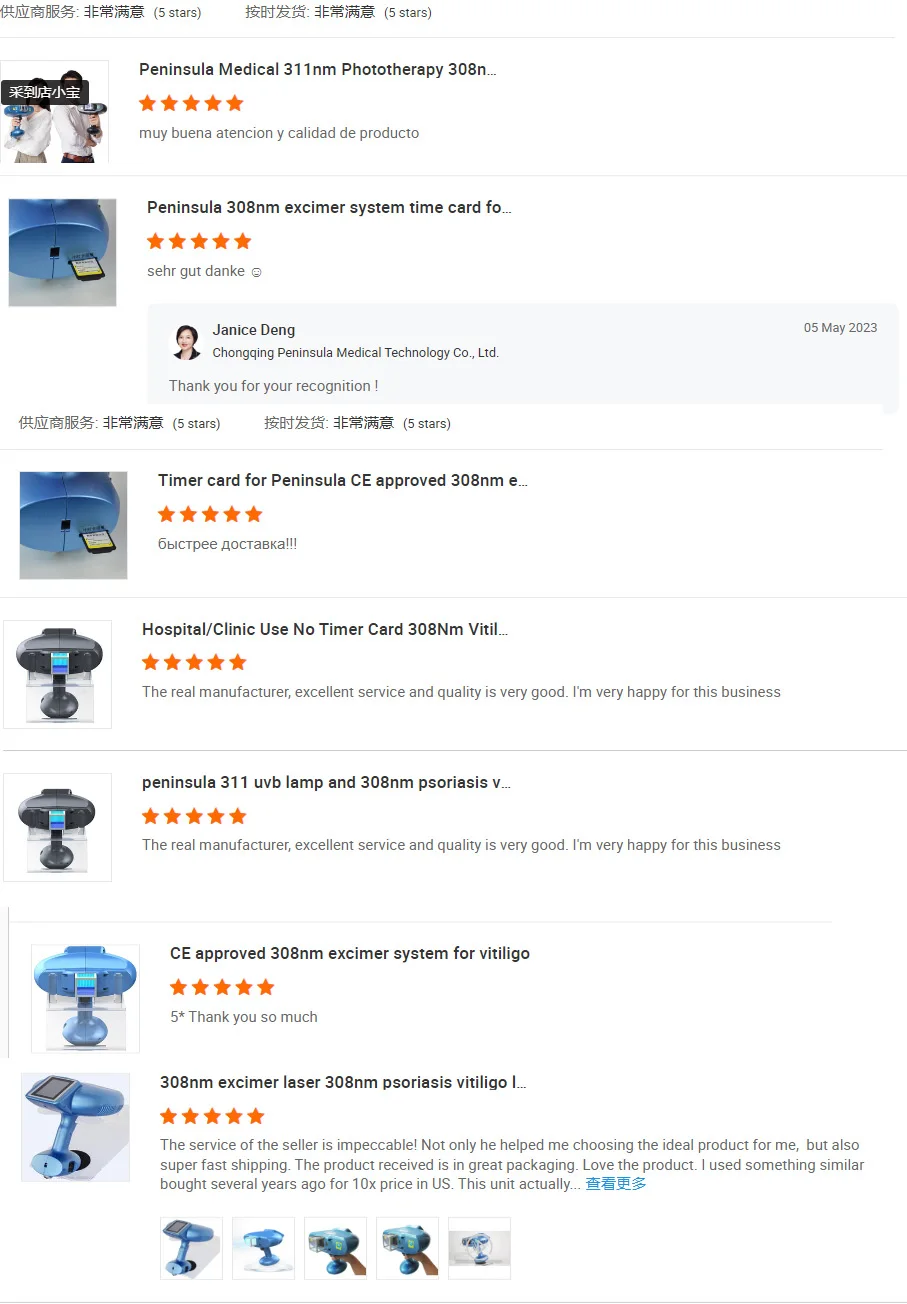View third review photo thumbnail

(335, 1248)
